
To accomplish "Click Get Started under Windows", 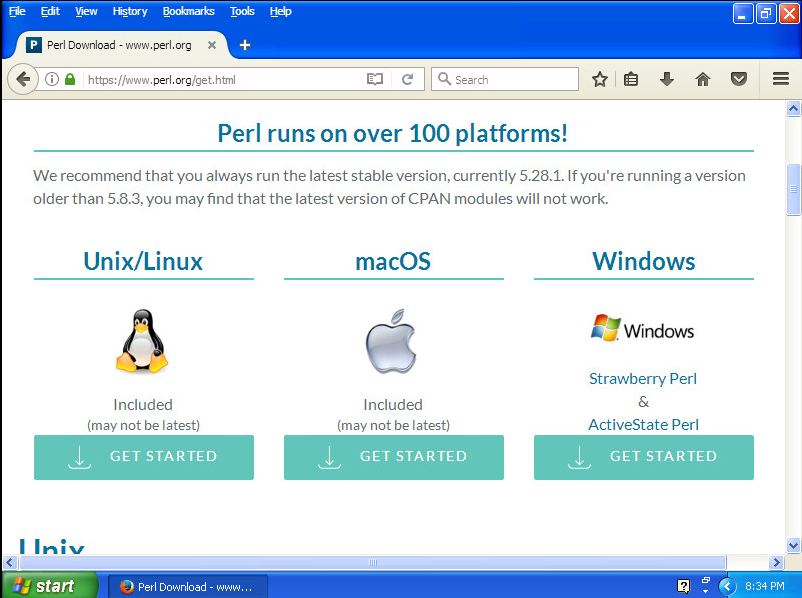I will (x=644, y=457).
